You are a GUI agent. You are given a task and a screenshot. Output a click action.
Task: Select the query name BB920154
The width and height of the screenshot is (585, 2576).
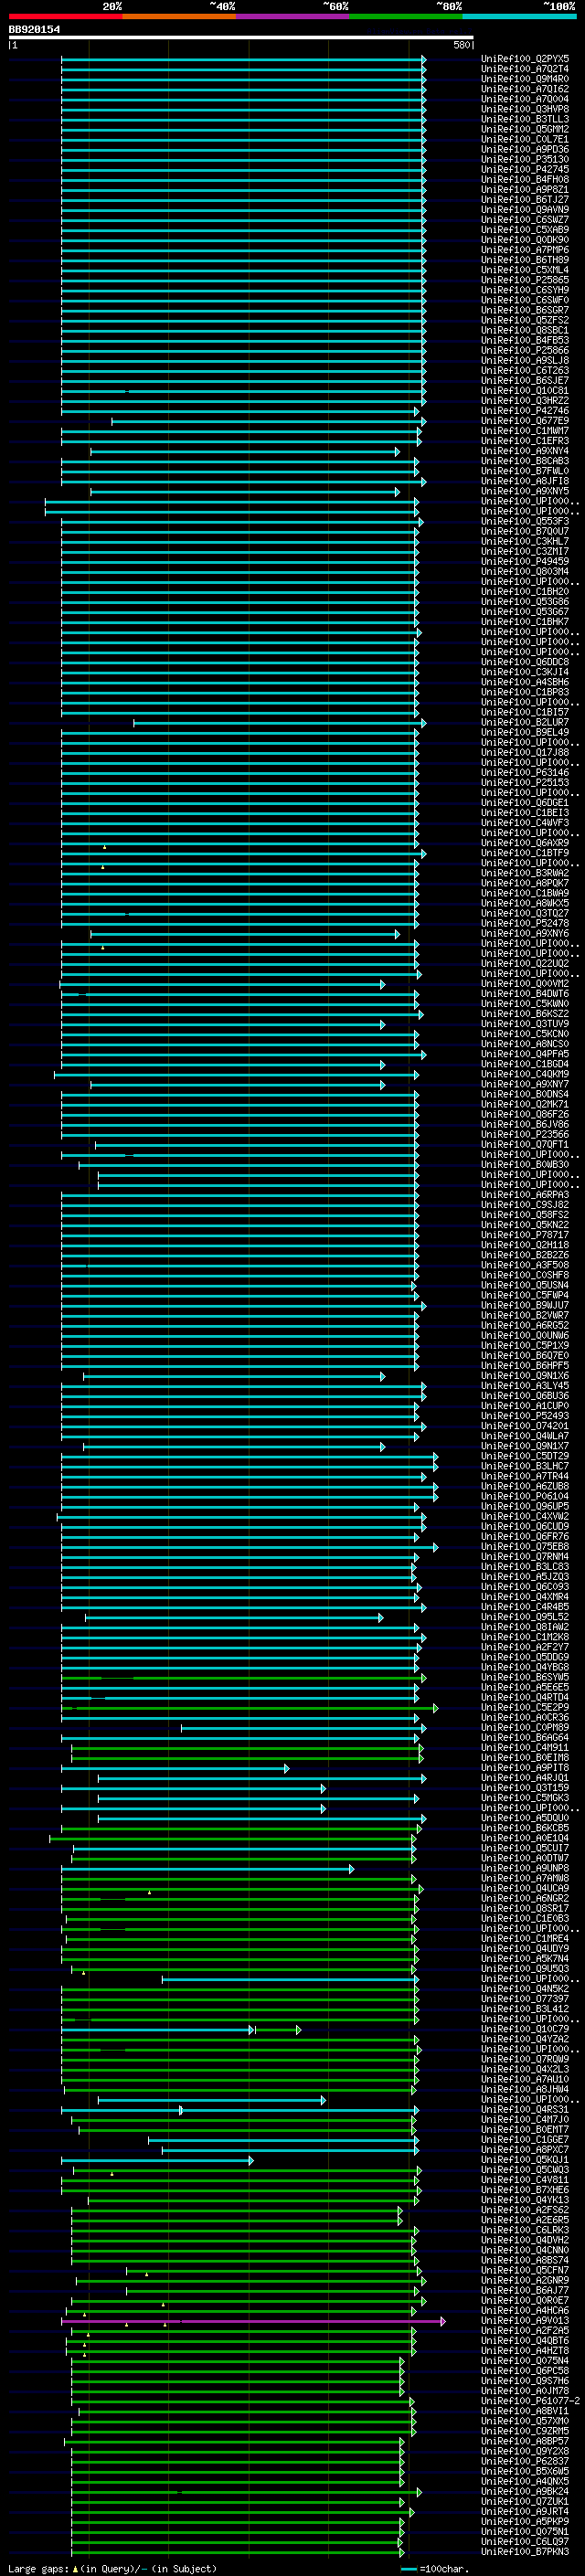(34, 29)
